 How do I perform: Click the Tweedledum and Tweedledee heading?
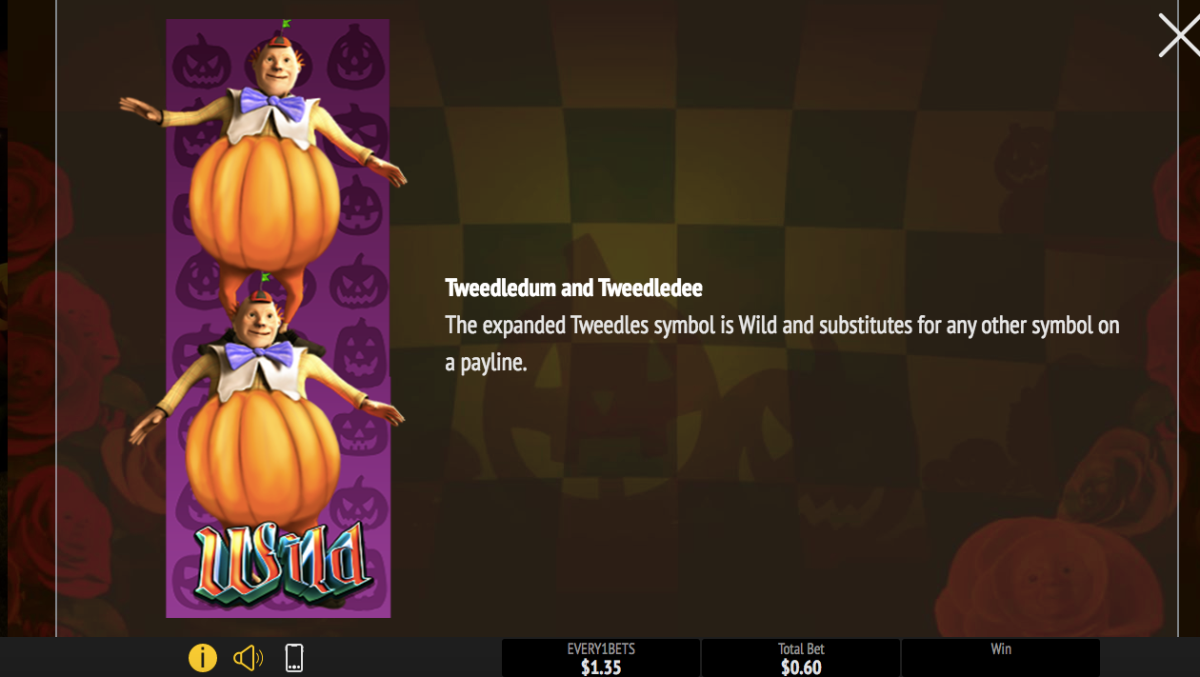click(574, 288)
